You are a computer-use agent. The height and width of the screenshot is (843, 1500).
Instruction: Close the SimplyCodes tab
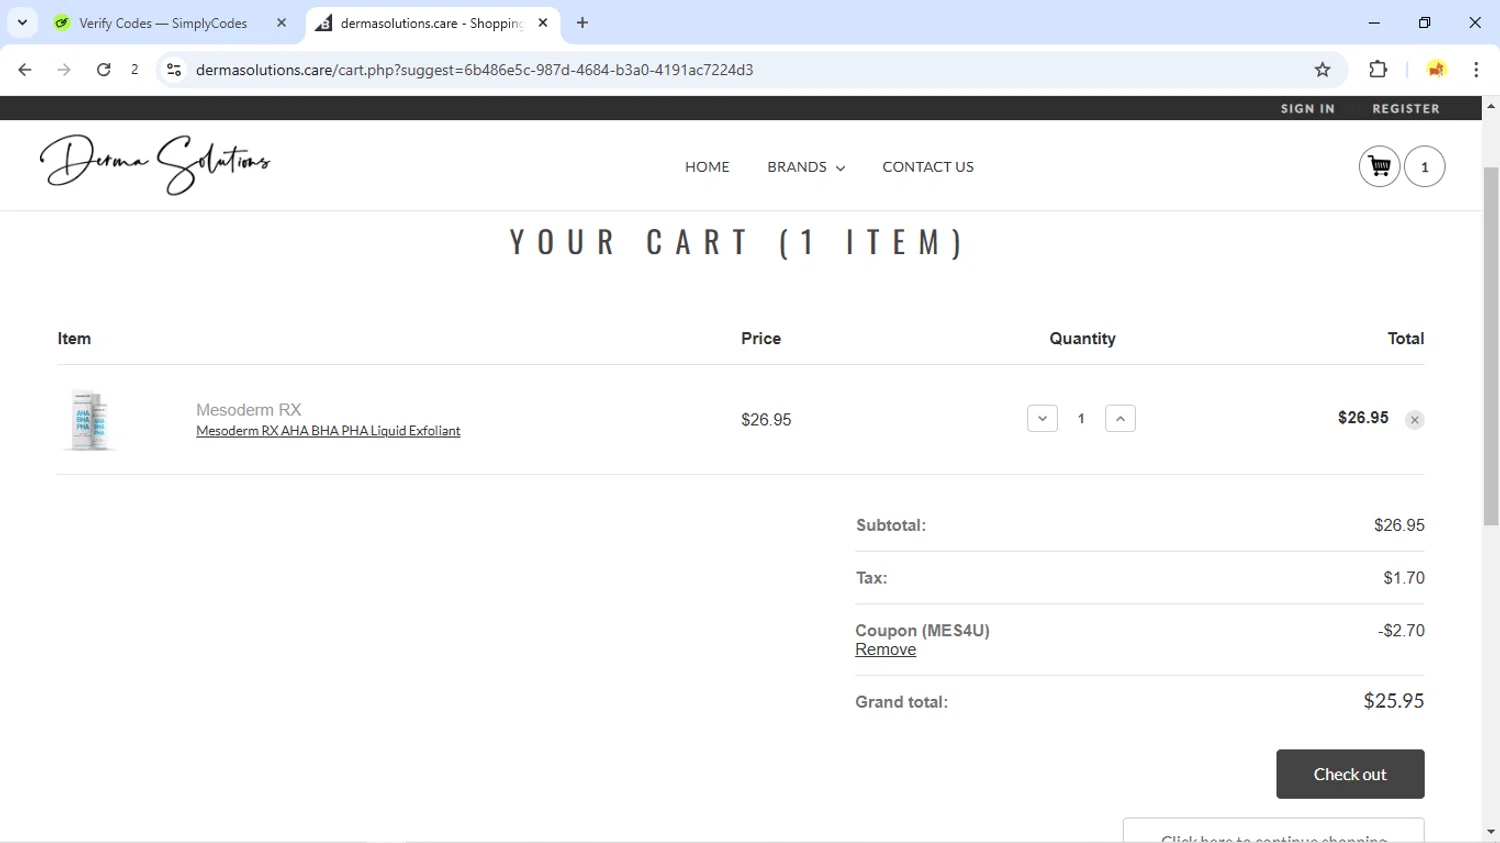pos(281,23)
